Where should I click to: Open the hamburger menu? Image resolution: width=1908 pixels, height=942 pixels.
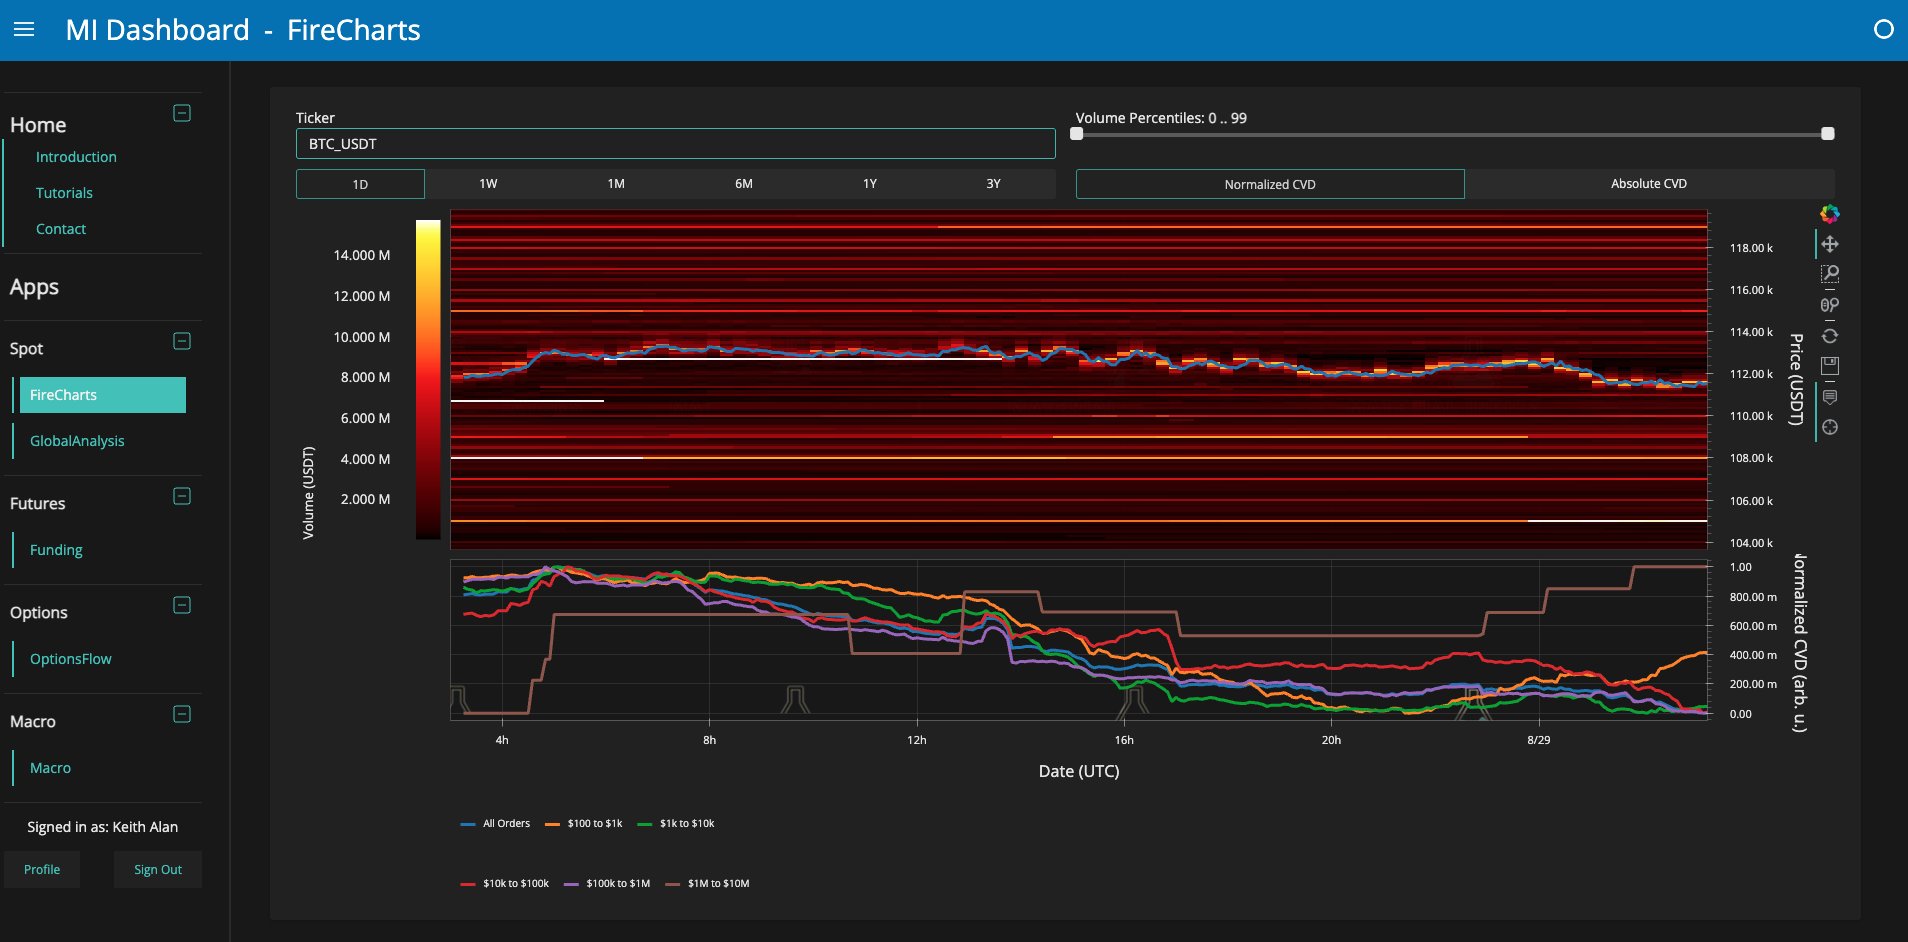24,30
